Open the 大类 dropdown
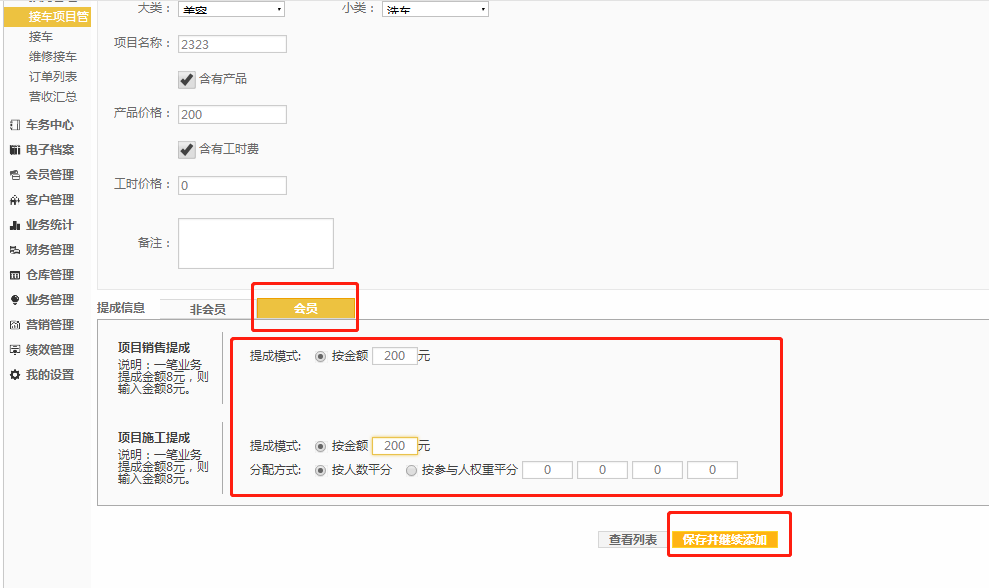 tap(231, 9)
